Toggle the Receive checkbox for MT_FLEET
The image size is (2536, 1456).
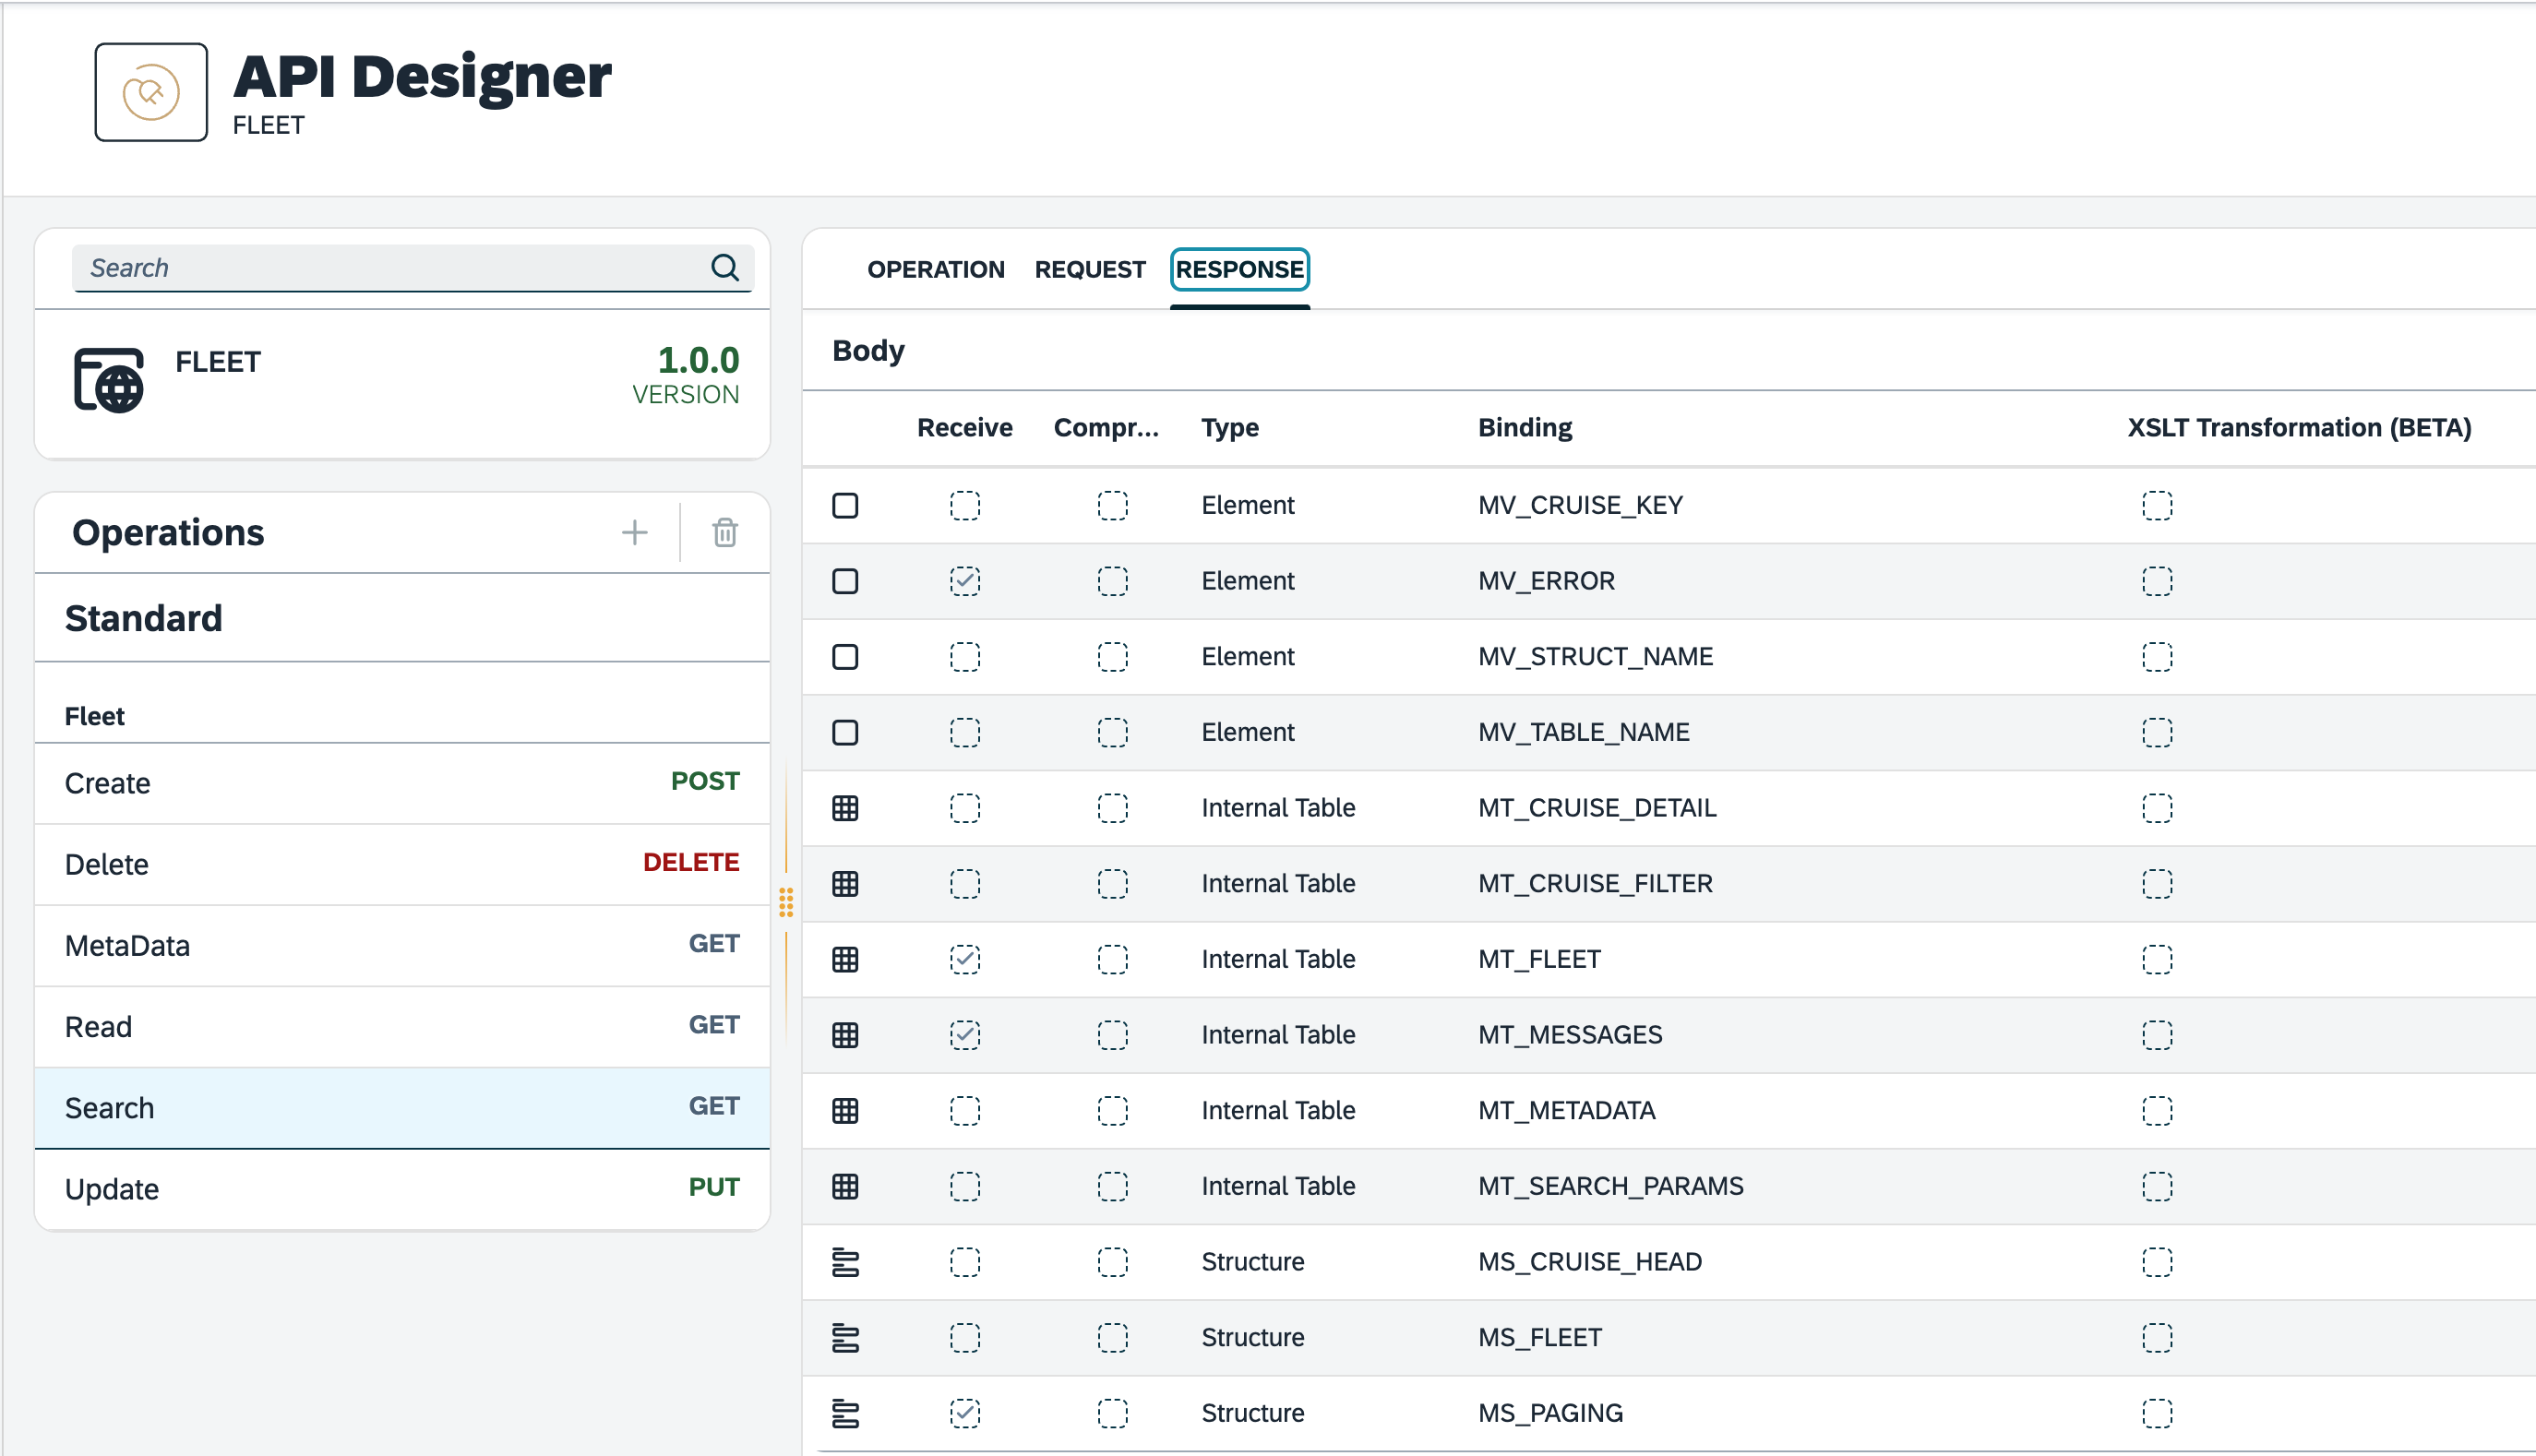tap(963, 956)
